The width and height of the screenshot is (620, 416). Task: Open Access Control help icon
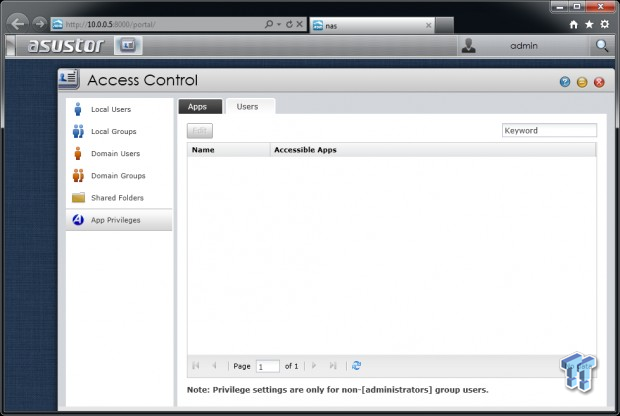[x=565, y=82]
